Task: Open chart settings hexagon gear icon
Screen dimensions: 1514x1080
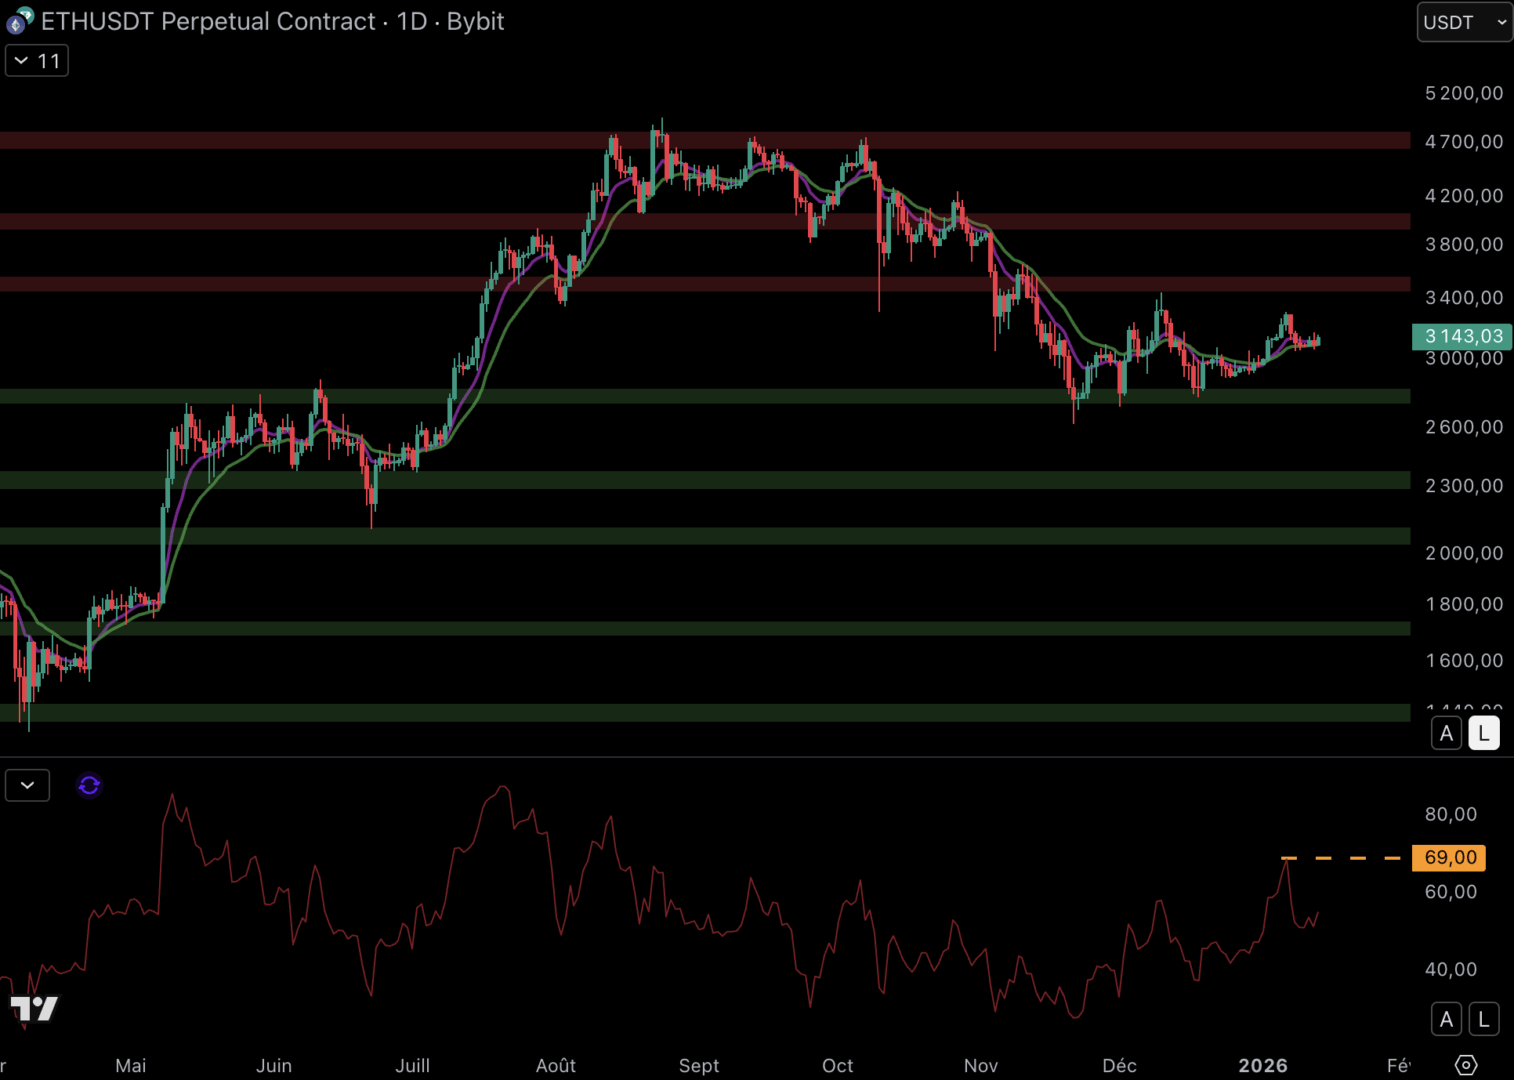Action: [x=1465, y=1065]
